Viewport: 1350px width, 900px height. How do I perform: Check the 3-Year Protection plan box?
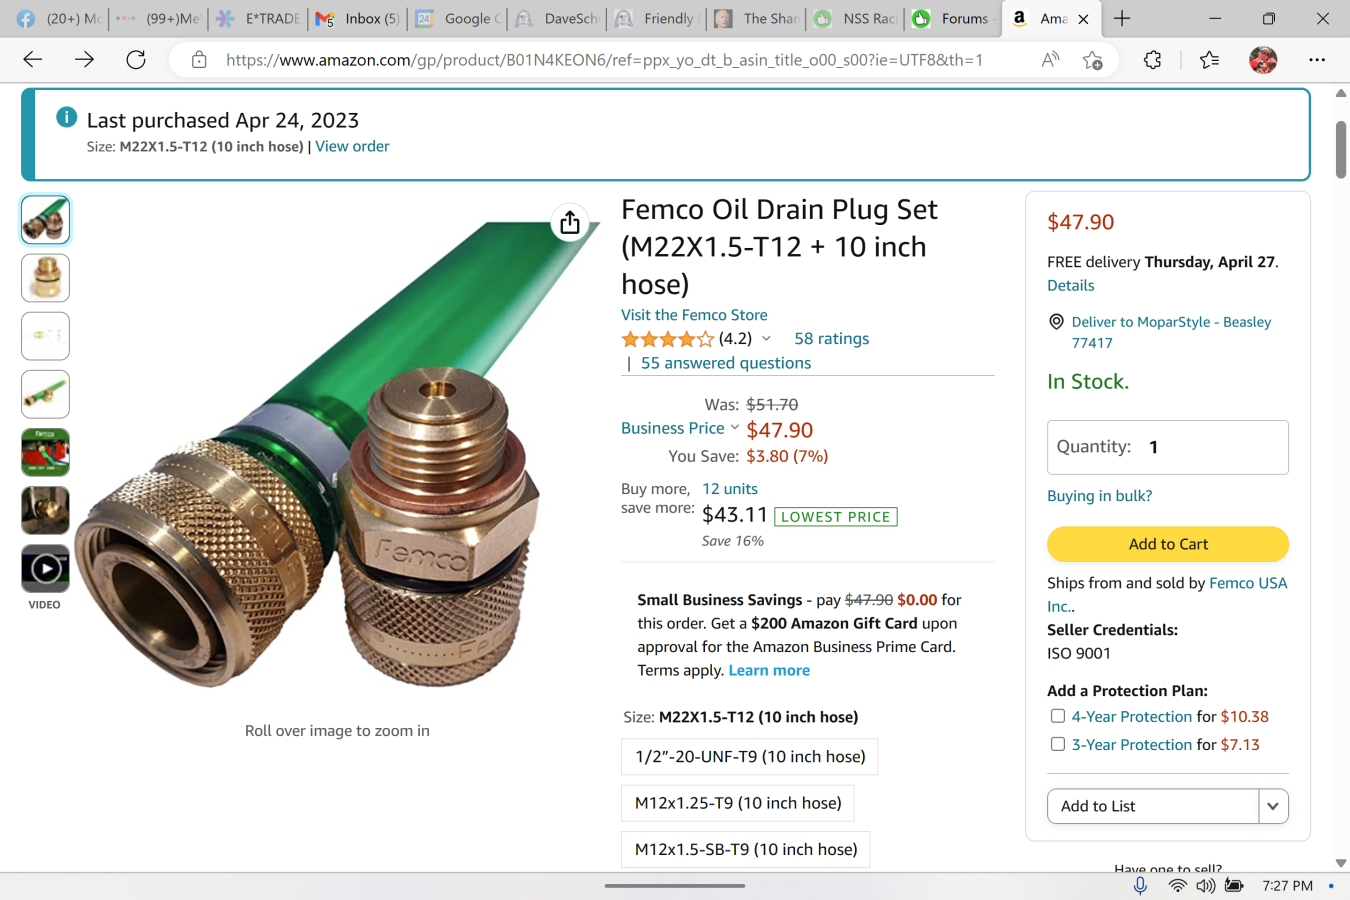coord(1058,744)
